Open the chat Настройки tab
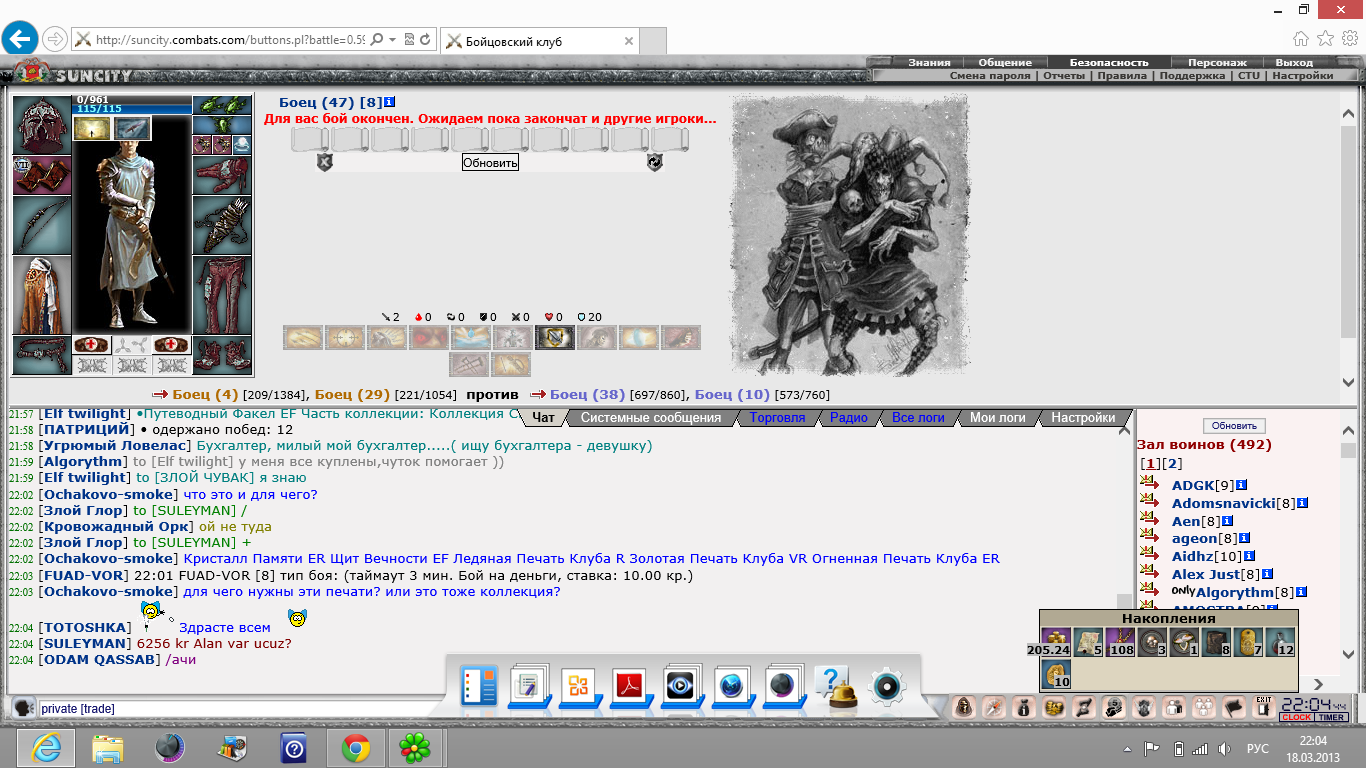This screenshot has height=768, width=1366. [x=1083, y=418]
